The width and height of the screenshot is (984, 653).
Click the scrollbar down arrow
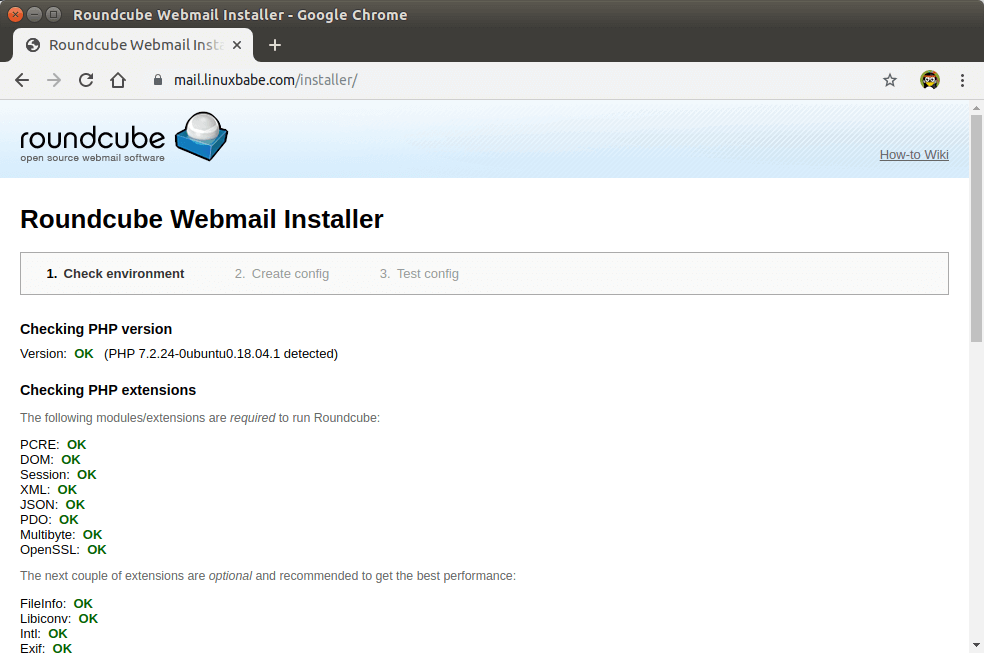(x=976, y=645)
